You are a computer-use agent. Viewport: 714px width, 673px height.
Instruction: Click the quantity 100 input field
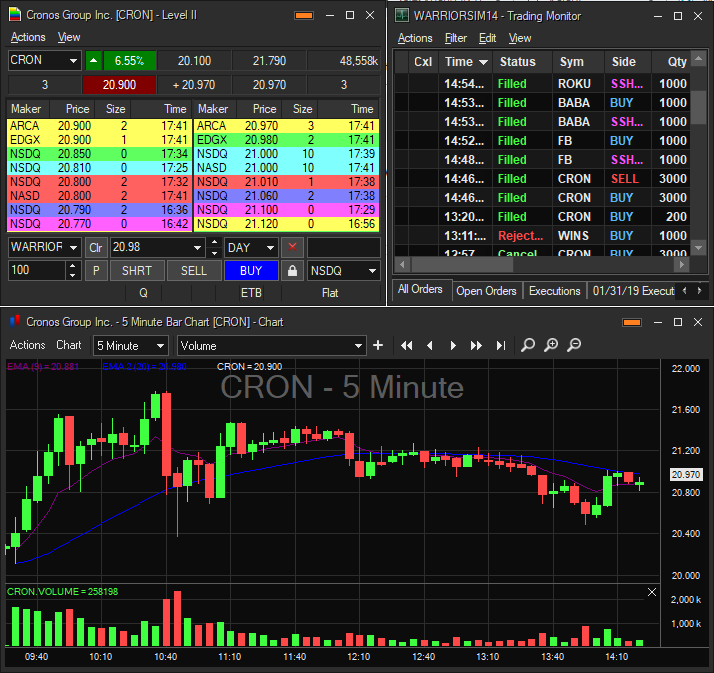[38, 270]
